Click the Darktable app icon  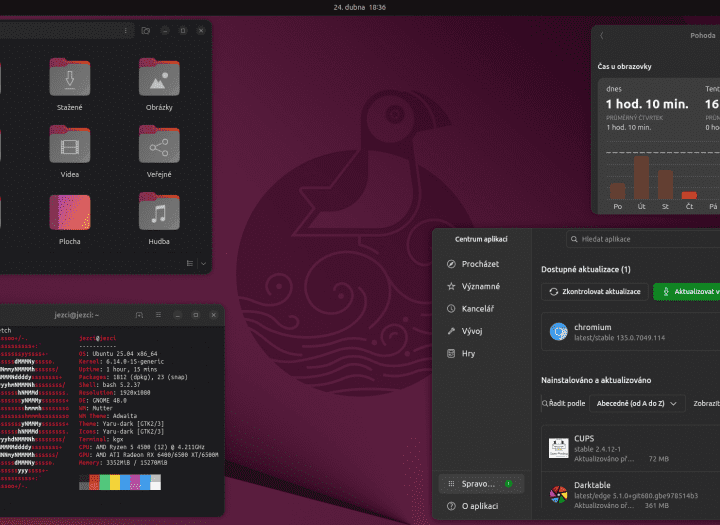coord(558,493)
